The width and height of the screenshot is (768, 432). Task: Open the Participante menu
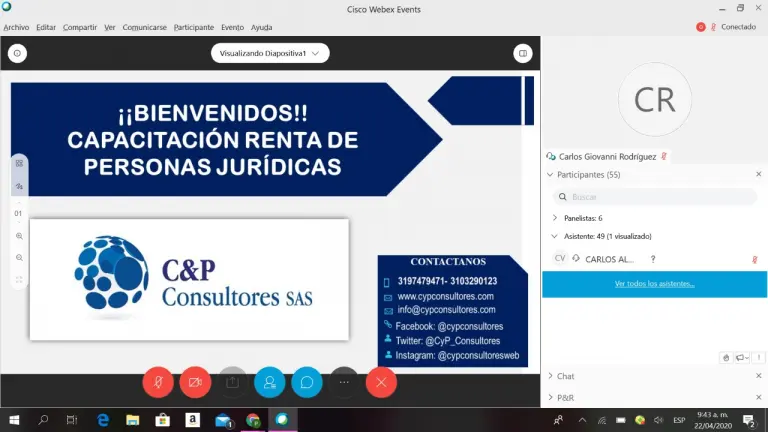coord(194,27)
